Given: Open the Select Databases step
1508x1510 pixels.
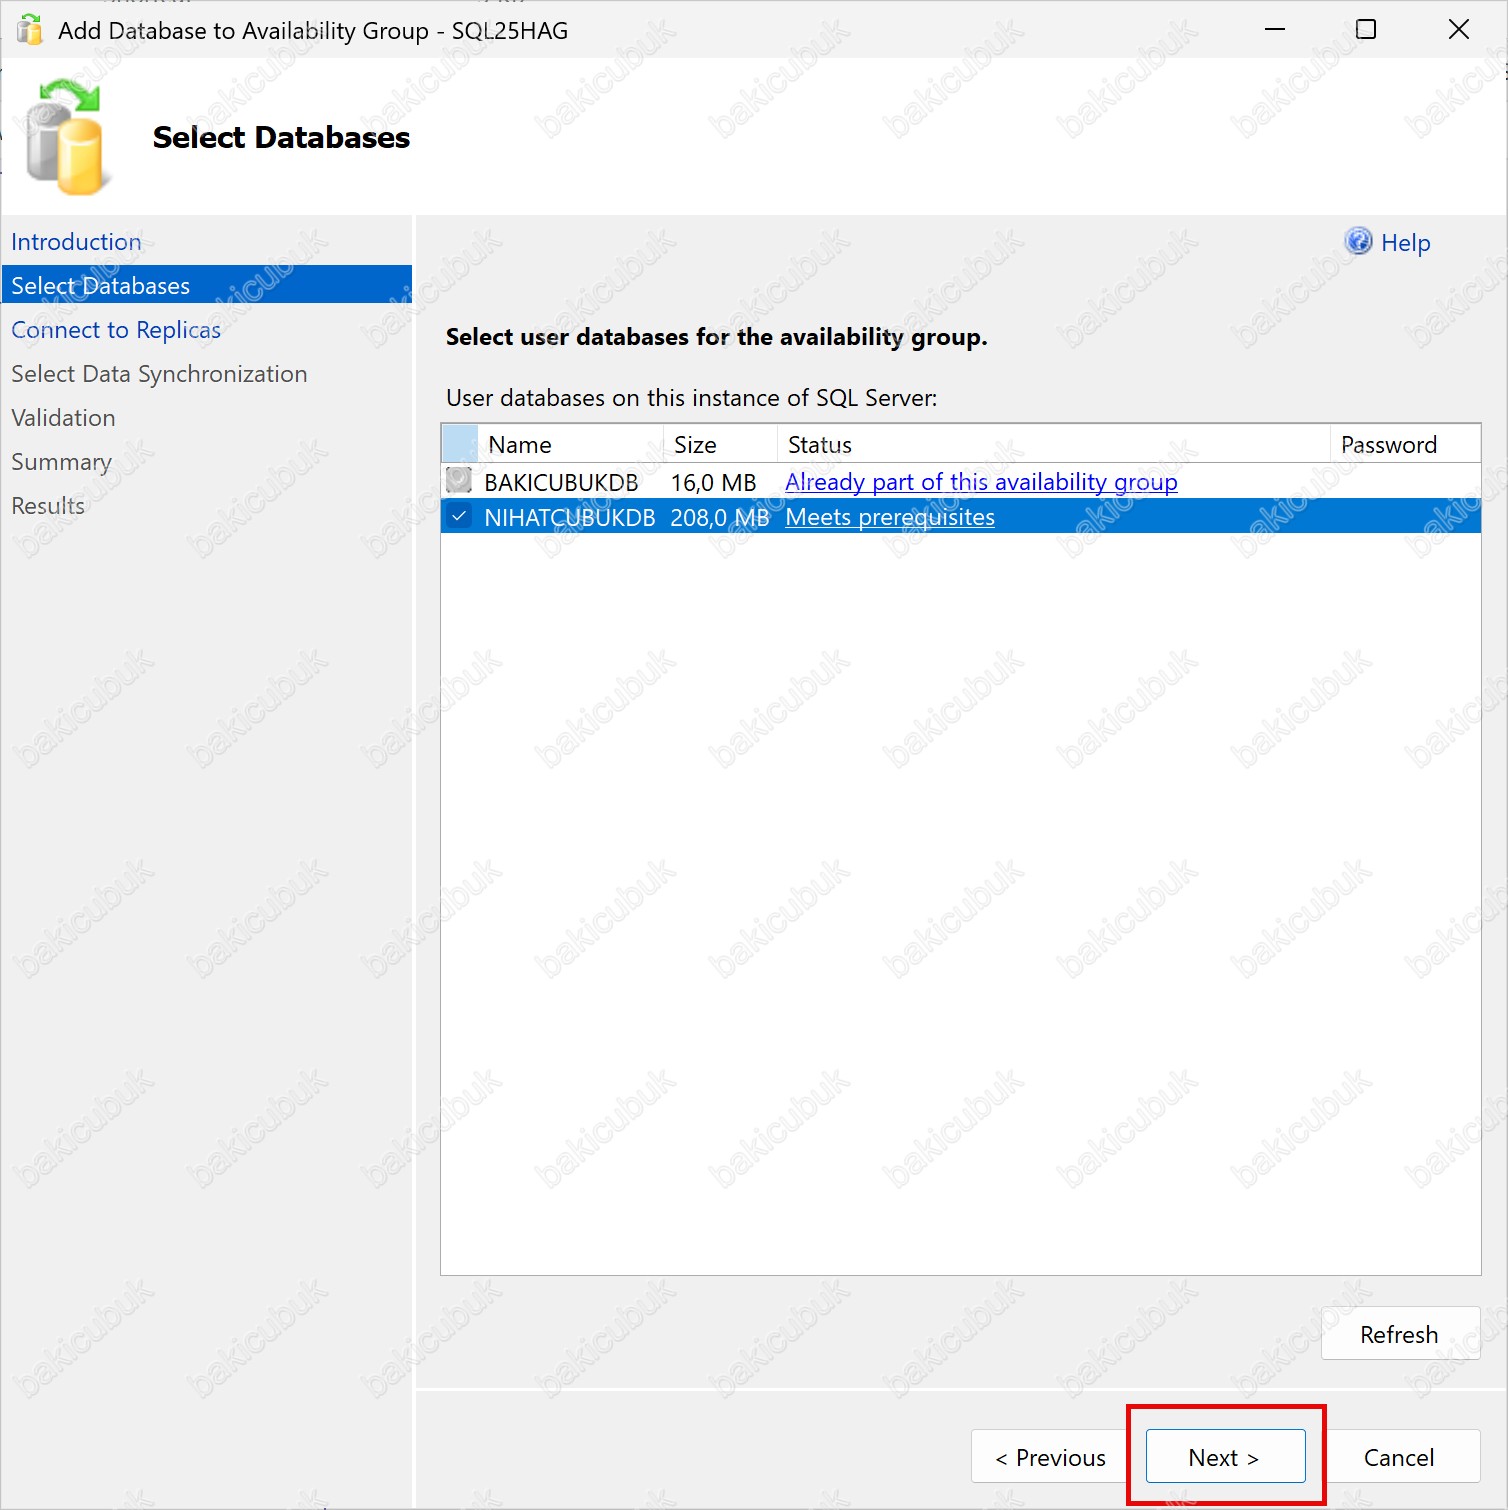Looking at the screenshot, I should coord(100,286).
